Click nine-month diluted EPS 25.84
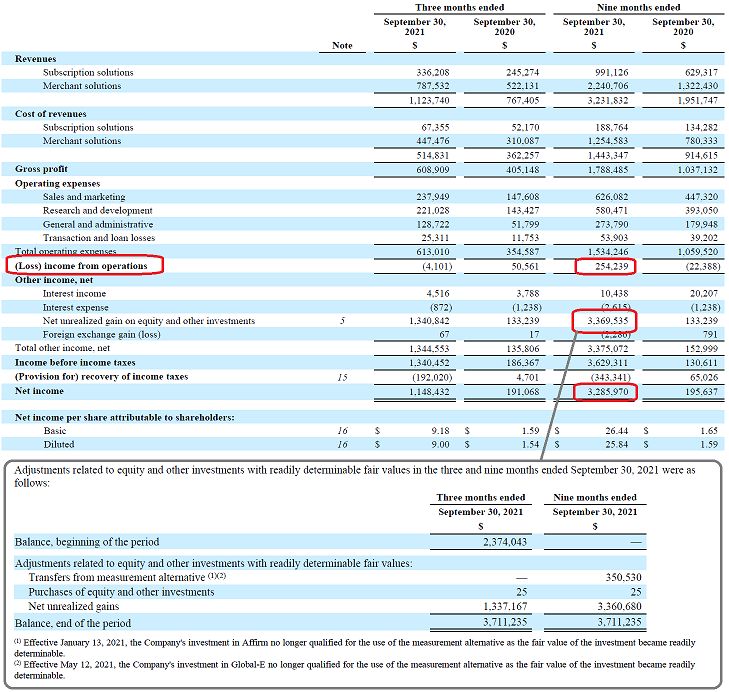729x692 pixels. point(616,445)
